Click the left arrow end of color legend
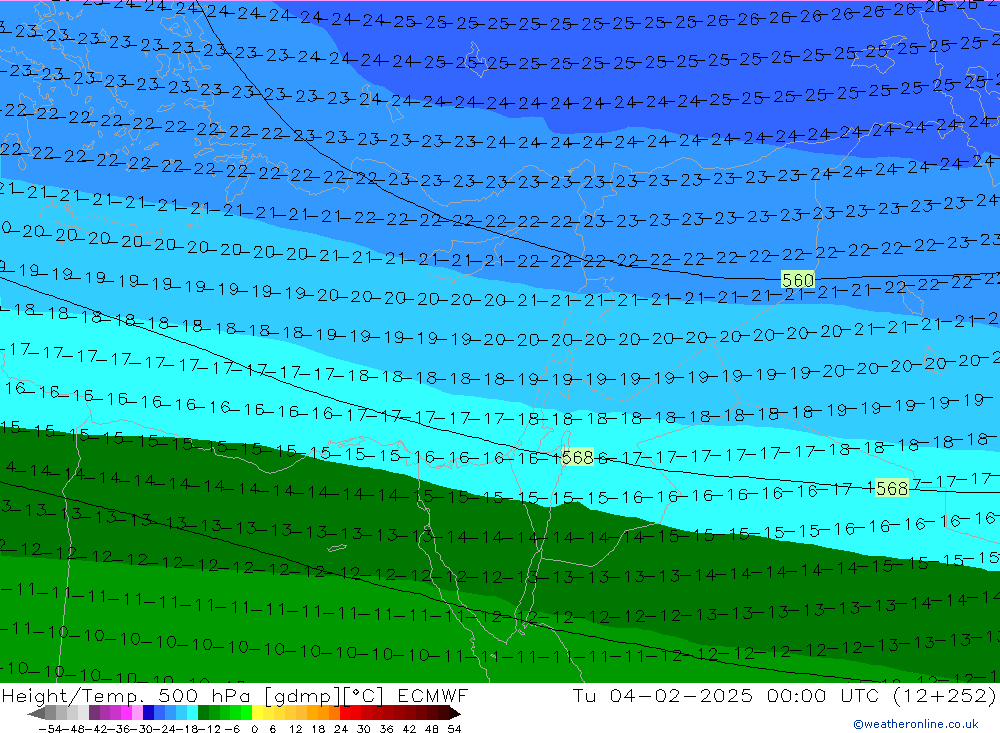Viewport: 1000px width, 733px height. pyautogui.click(x=36, y=714)
